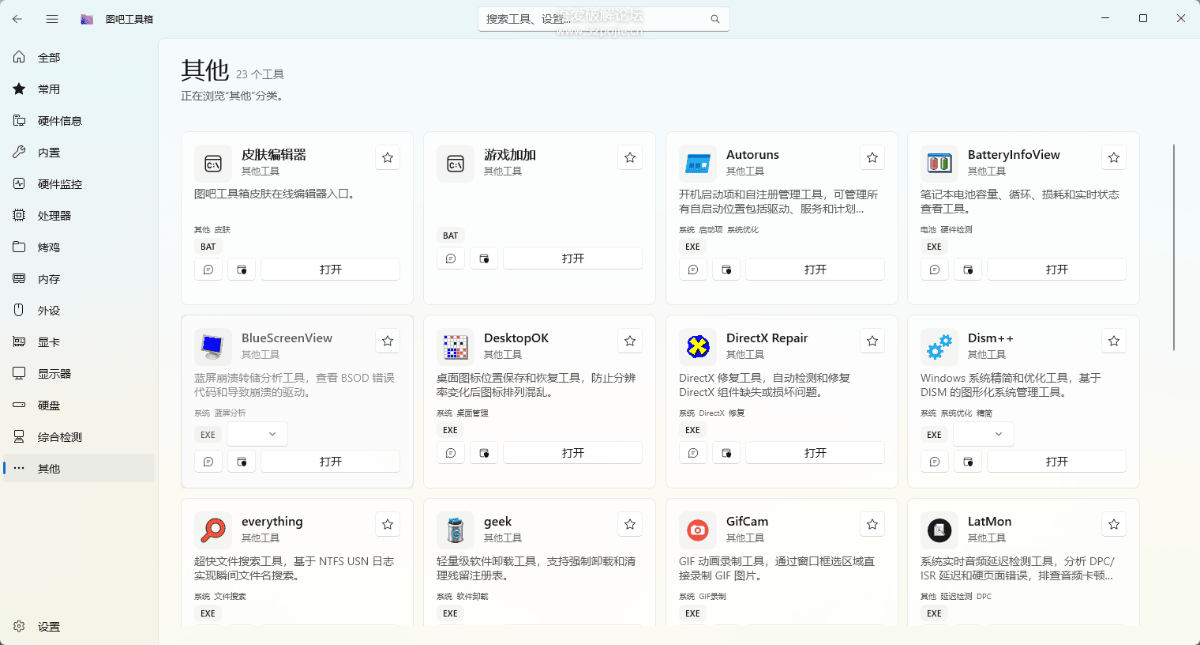The width and height of the screenshot is (1200, 645).
Task: Expand the version dropdown on the BlueScreenView card
Action: coord(258,434)
